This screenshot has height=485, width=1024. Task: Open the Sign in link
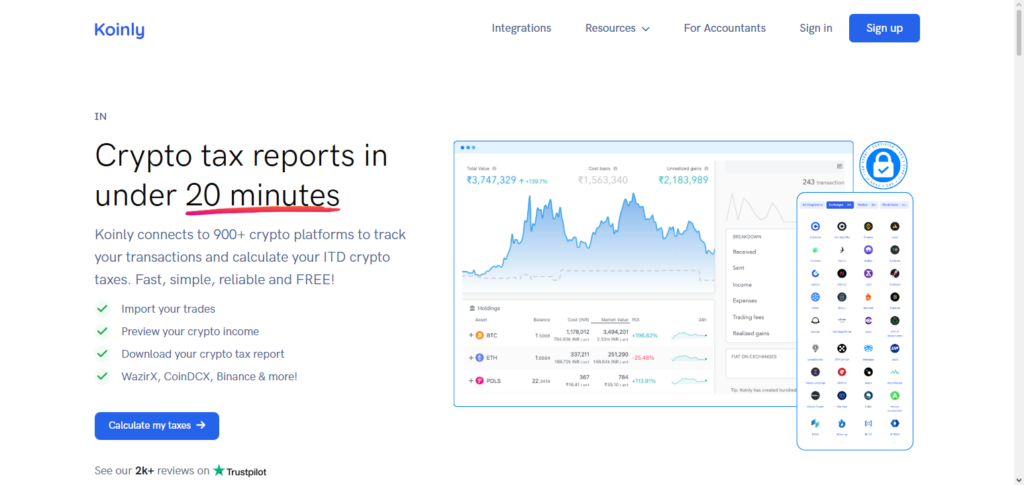pyautogui.click(x=815, y=28)
